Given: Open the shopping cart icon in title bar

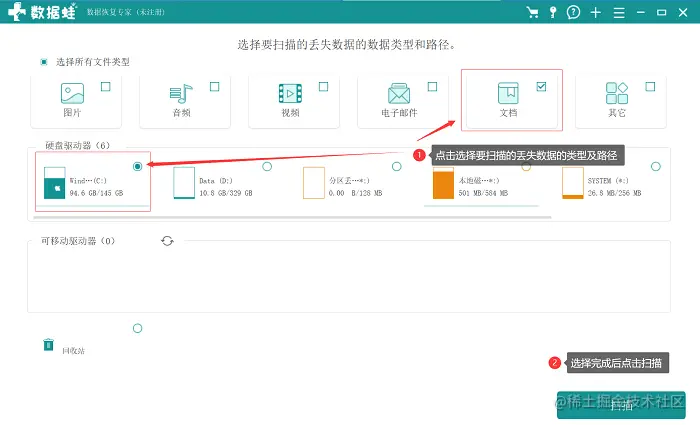Looking at the screenshot, I should [x=532, y=12].
